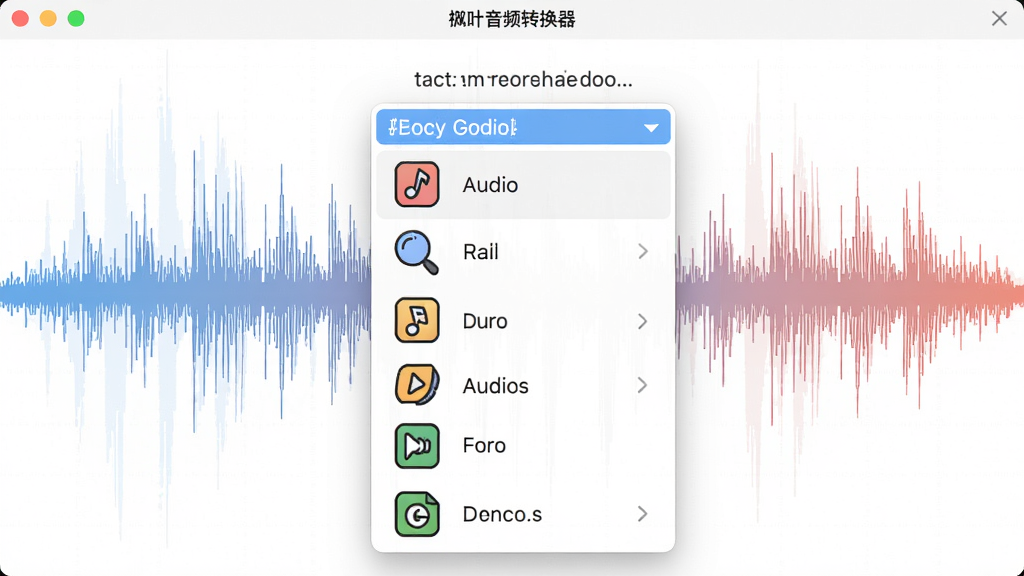Expand the Denco.s submenu chevron
Screen dimensions: 1024x576
click(x=643, y=514)
